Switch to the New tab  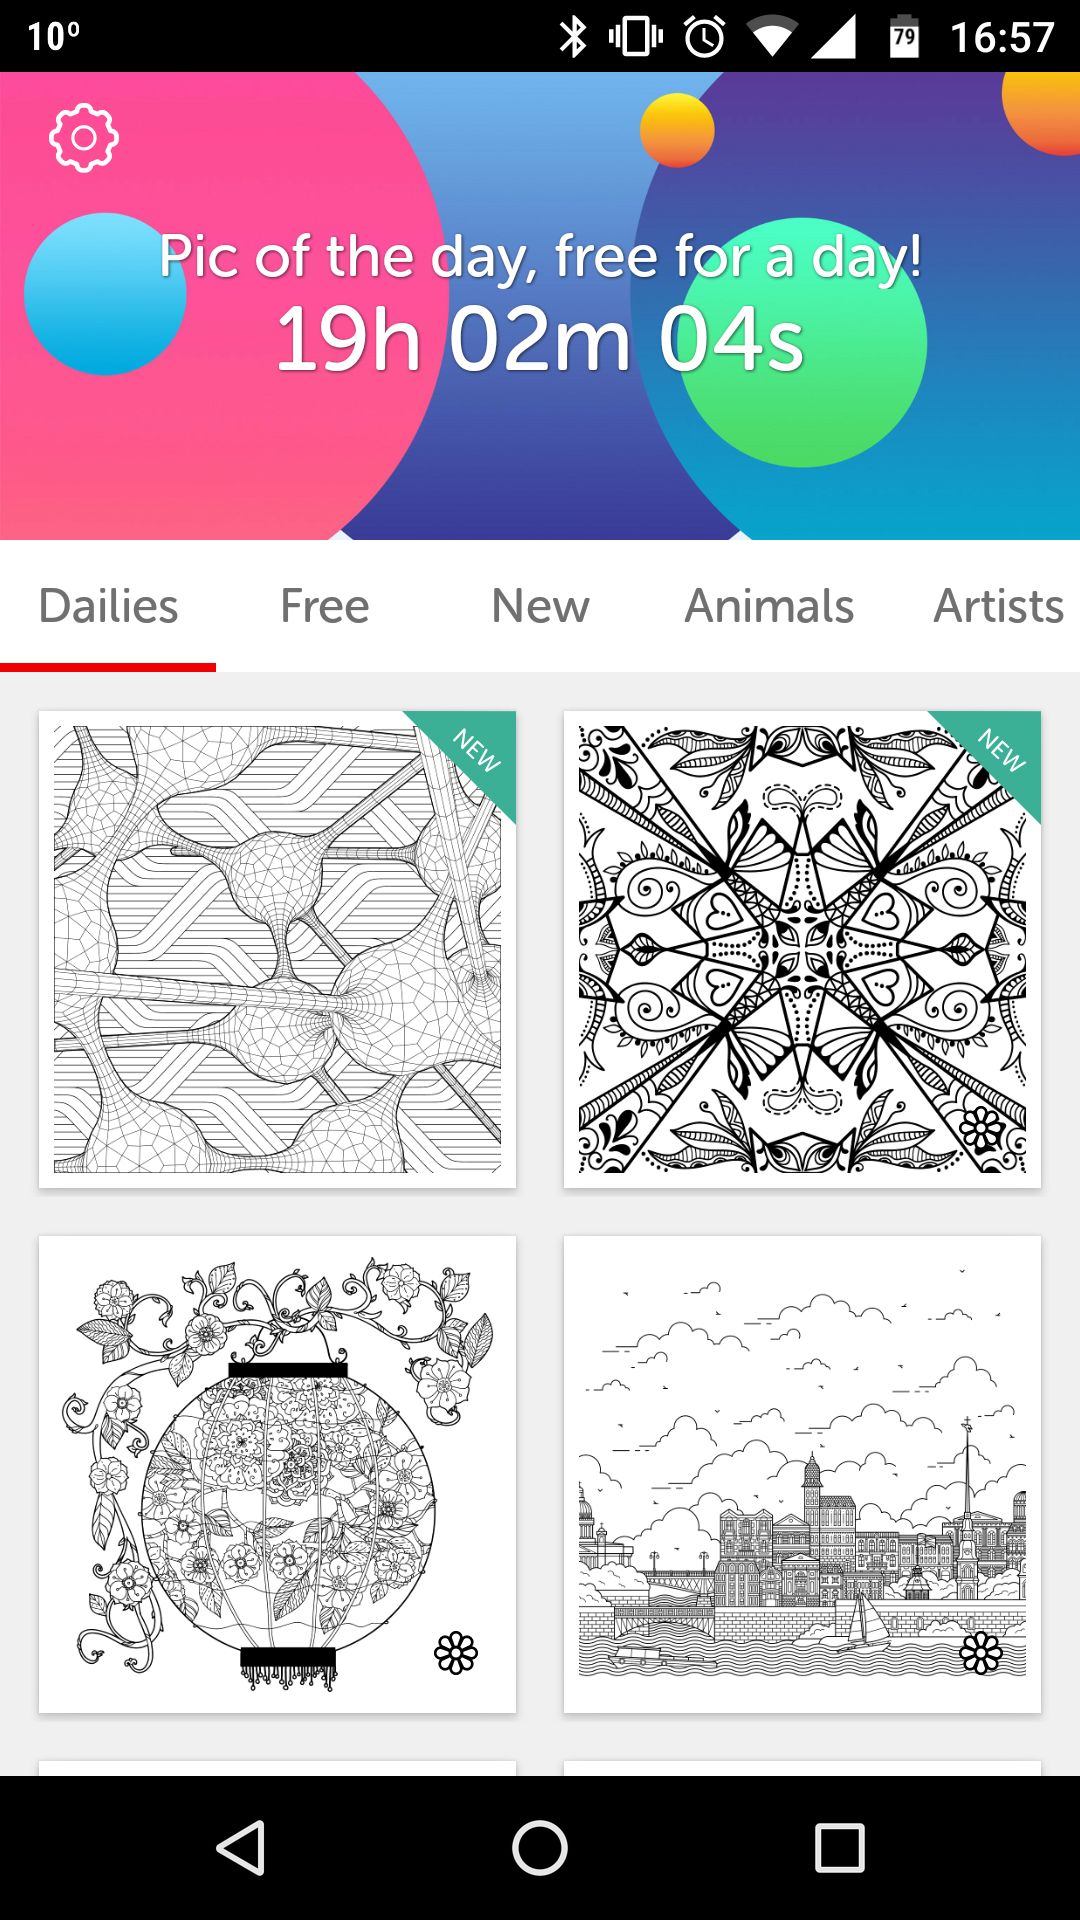[540, 606]
